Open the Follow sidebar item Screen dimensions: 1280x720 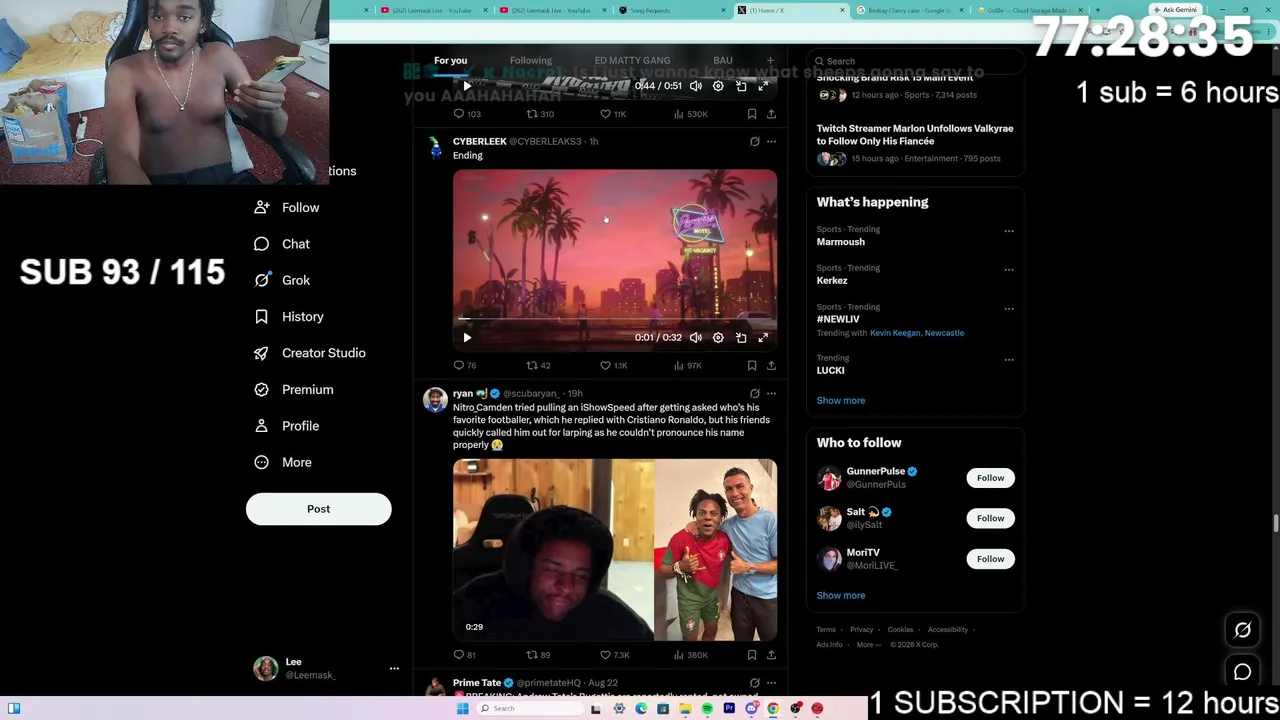(x=287, y=207)
